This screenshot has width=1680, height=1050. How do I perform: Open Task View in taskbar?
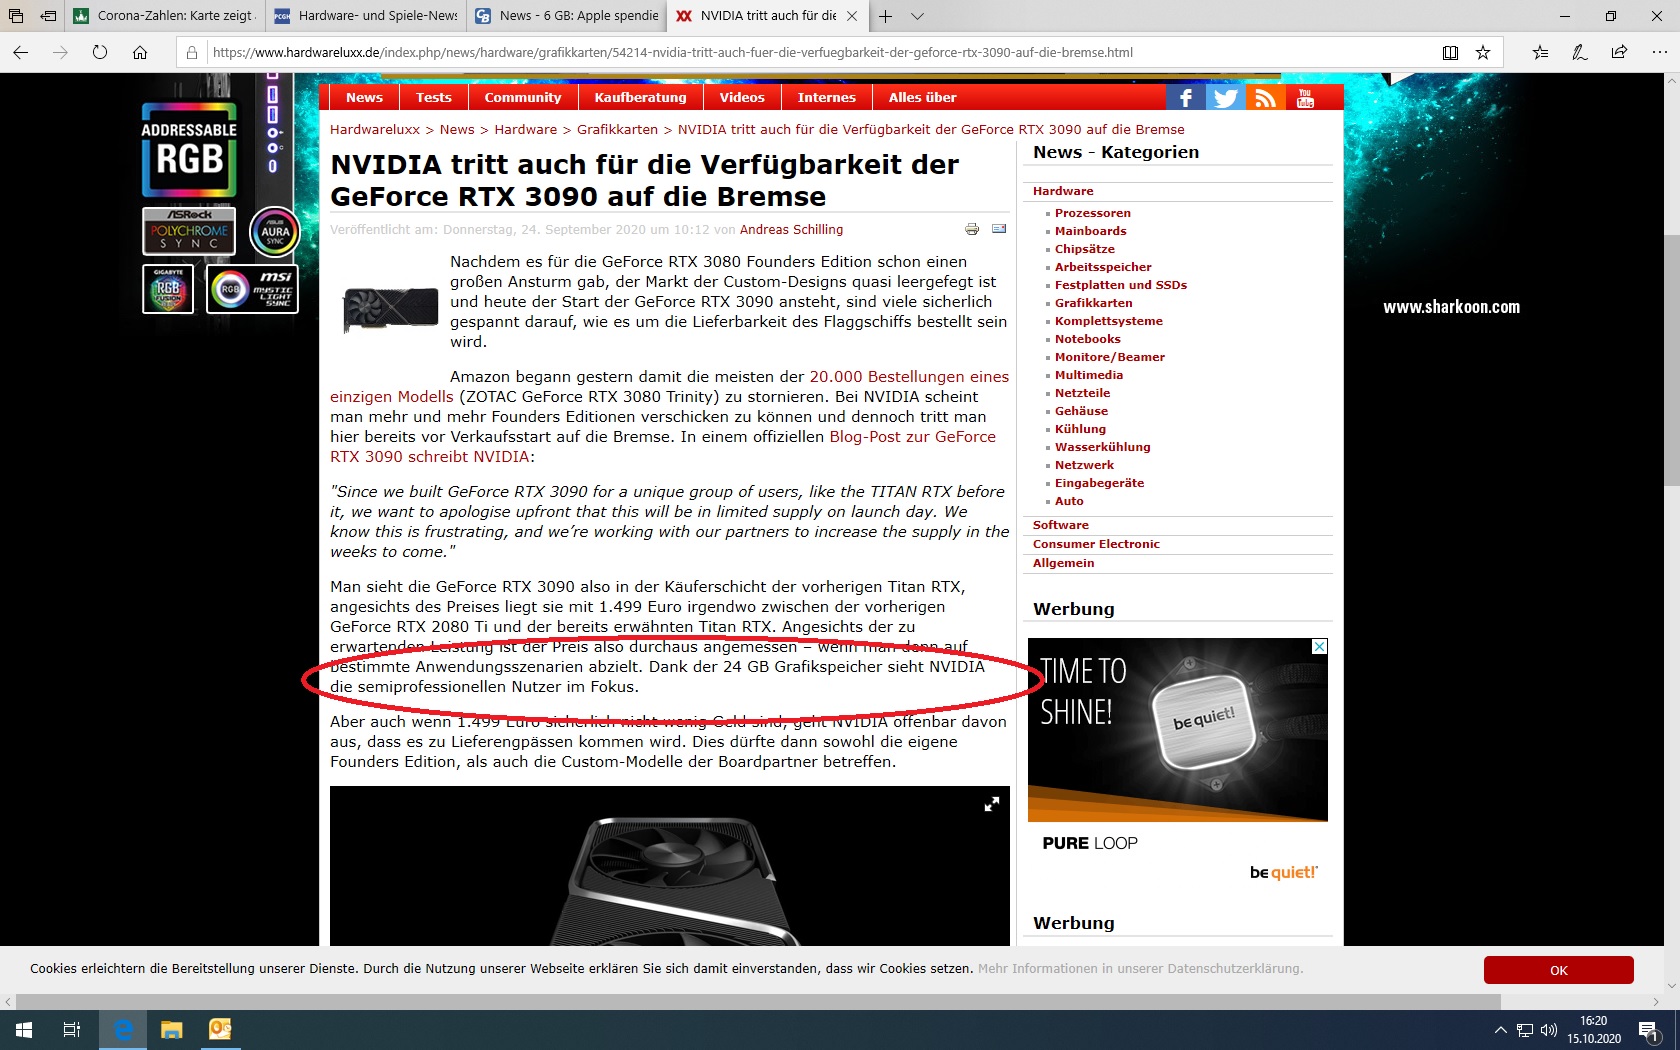[x=72, y=1029]
